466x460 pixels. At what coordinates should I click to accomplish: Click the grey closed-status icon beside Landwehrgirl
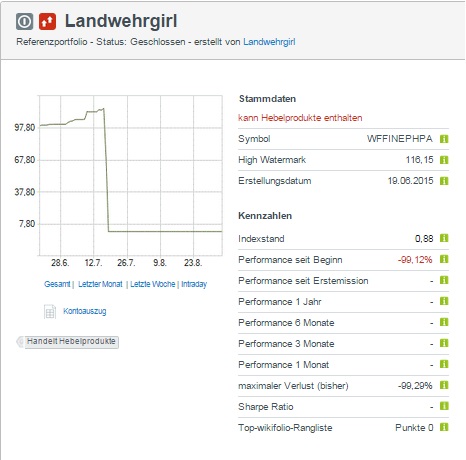tap(24, 22)
